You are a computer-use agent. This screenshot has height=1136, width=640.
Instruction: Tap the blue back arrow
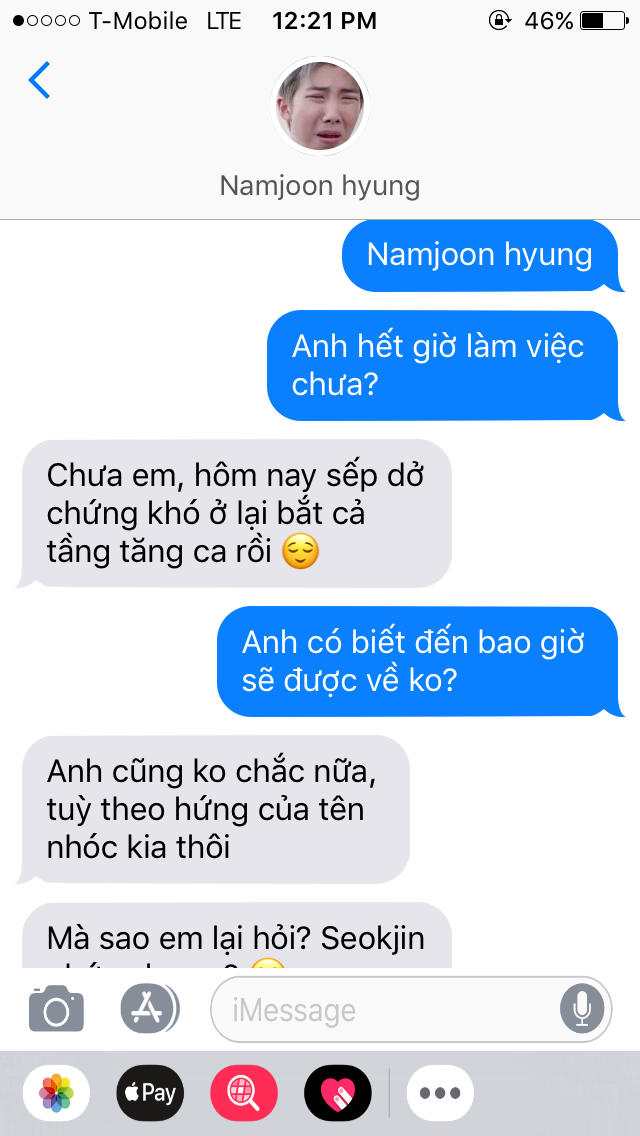(39, 80)
